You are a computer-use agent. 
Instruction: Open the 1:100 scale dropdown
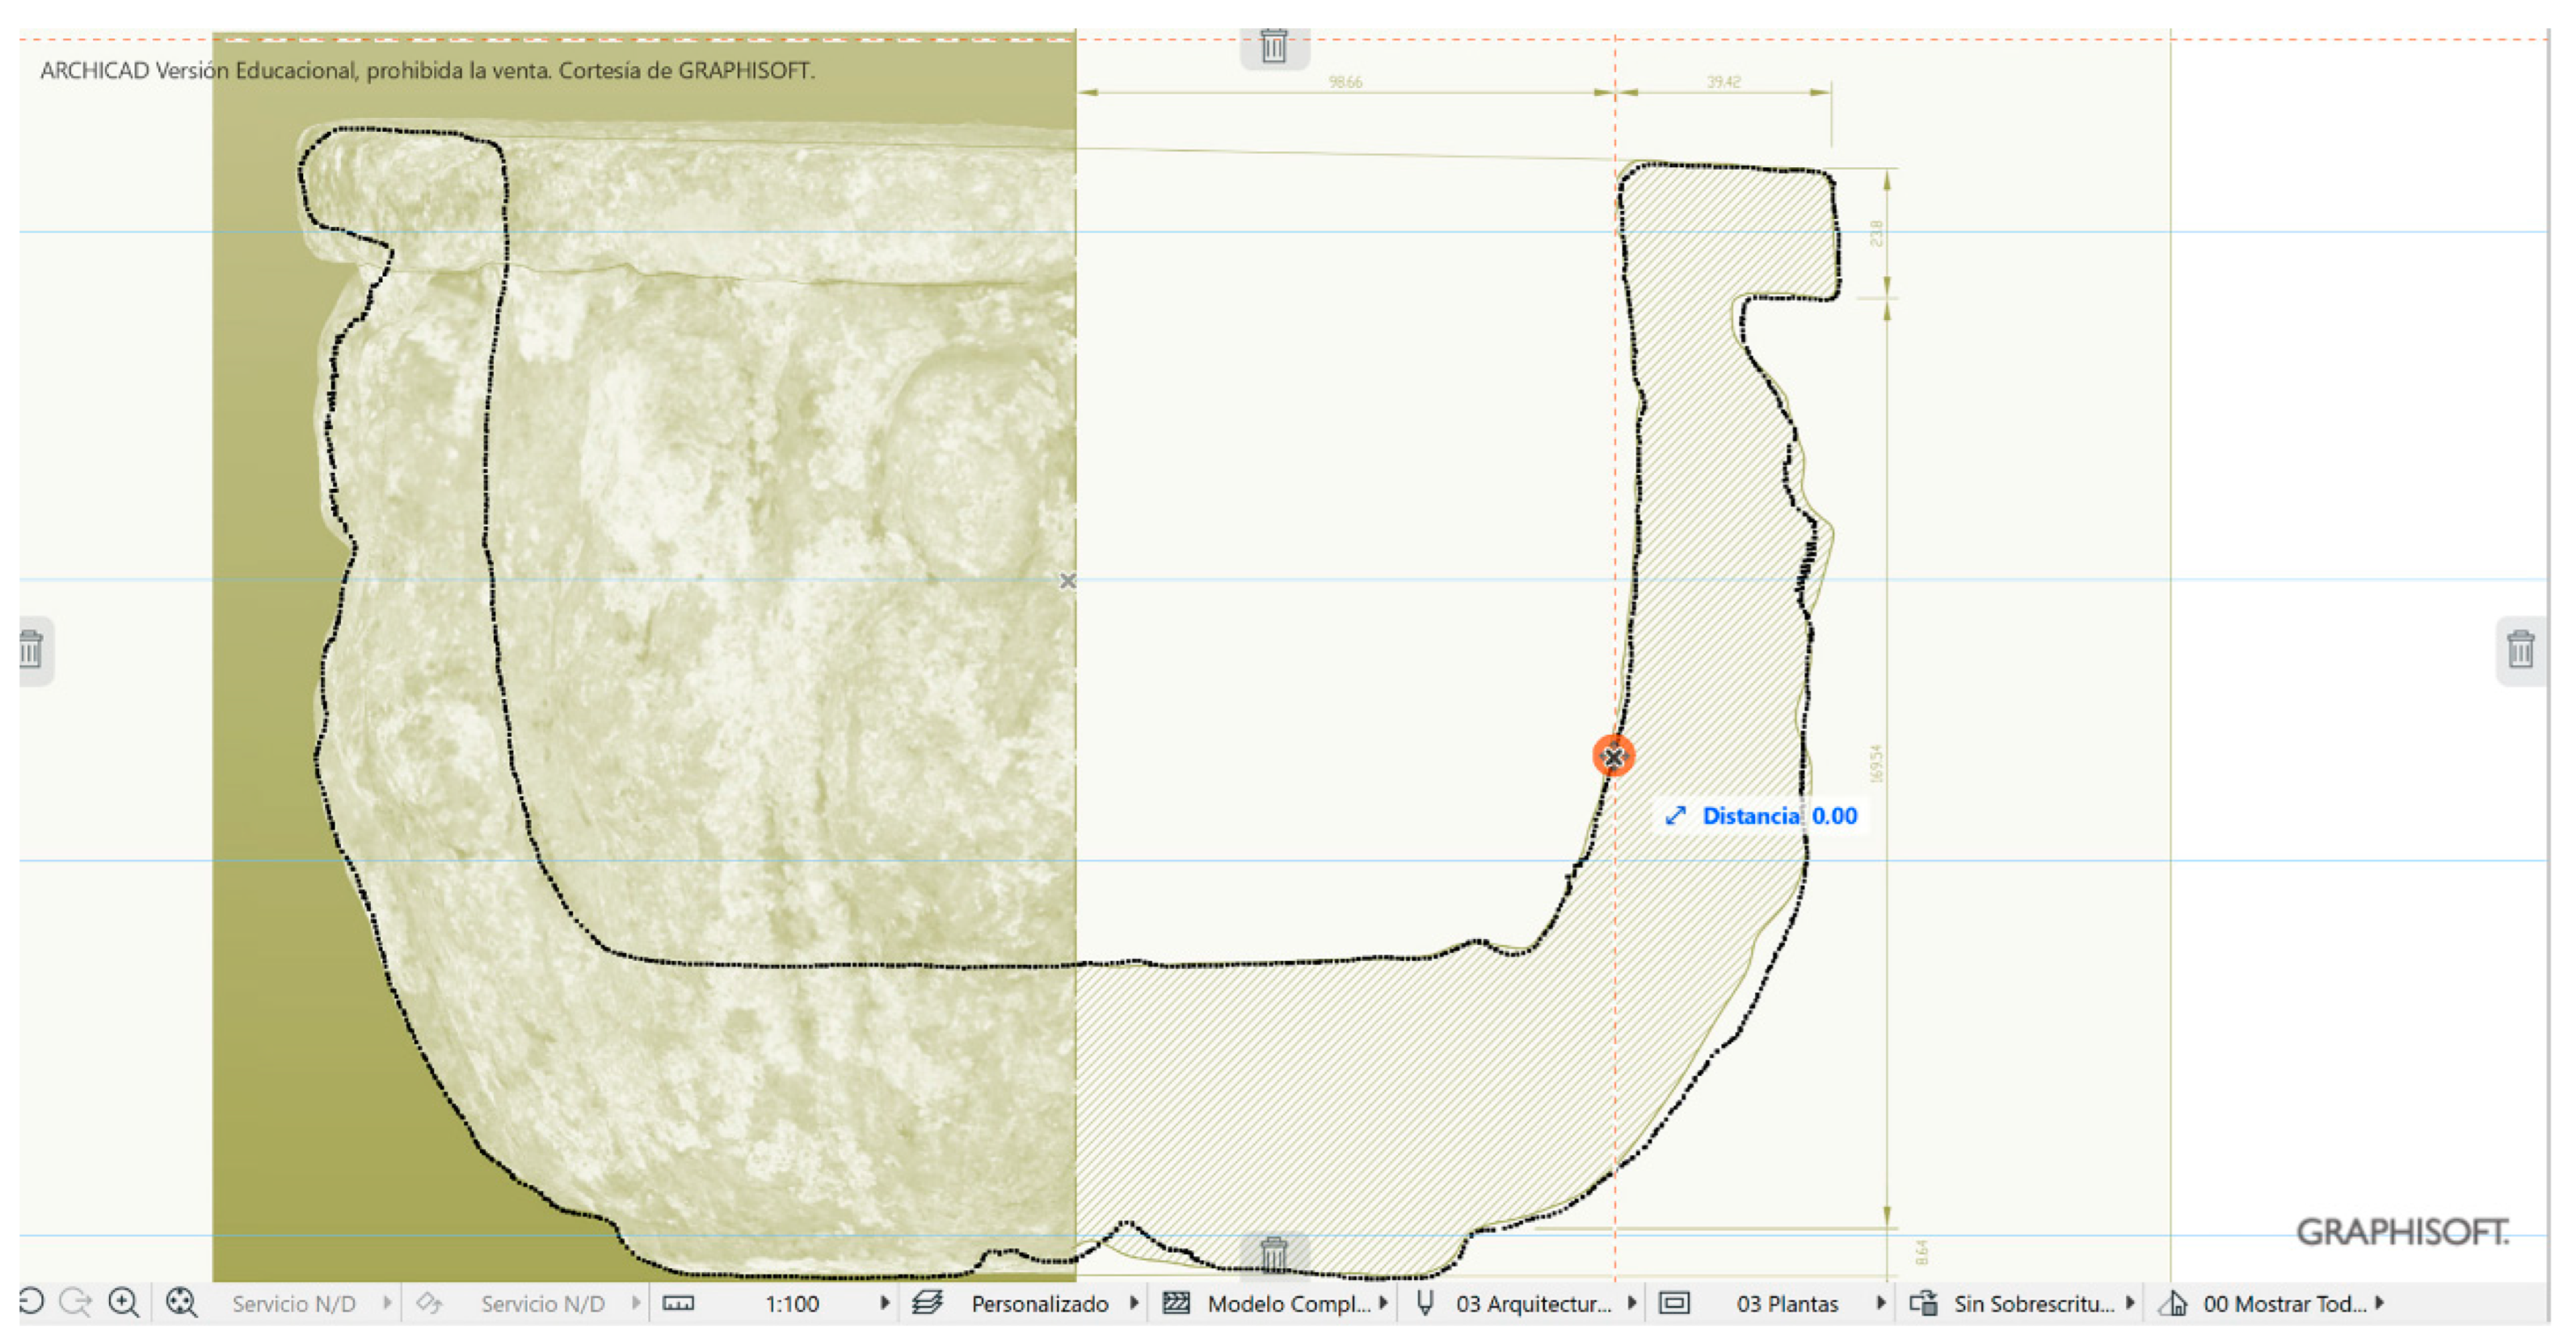coord(884,1303)
